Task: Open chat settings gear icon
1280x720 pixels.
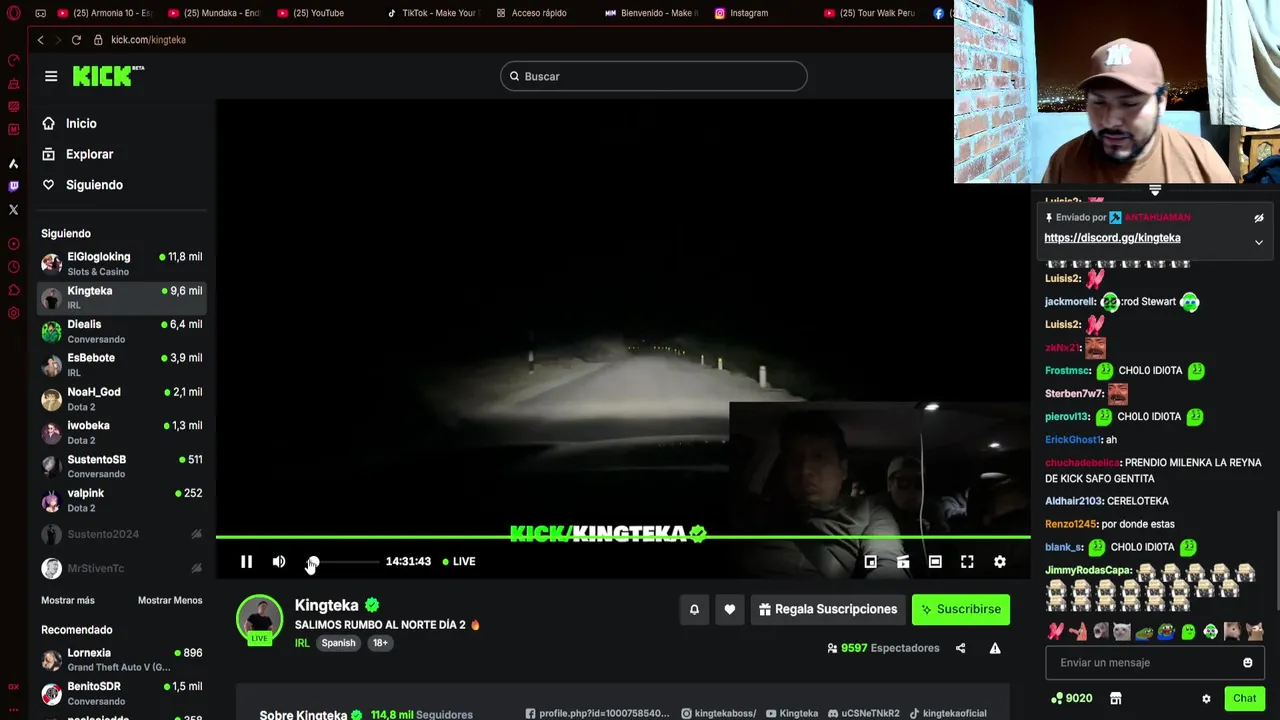Action: coord(1206,699)
